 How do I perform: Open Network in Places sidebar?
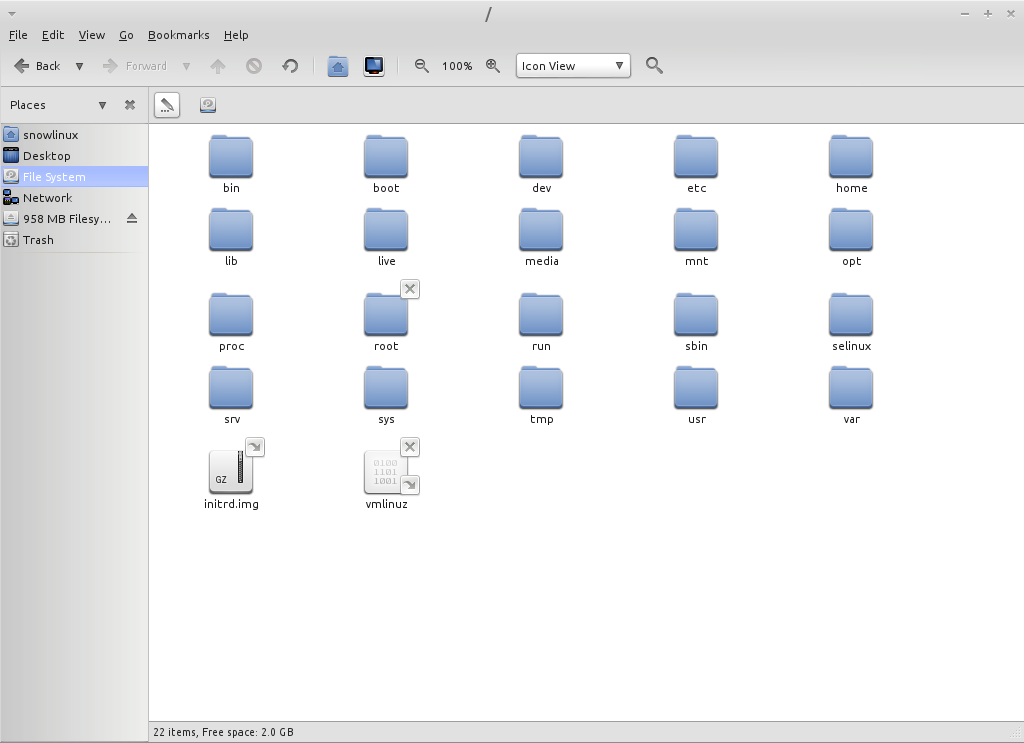pos(74,198)
